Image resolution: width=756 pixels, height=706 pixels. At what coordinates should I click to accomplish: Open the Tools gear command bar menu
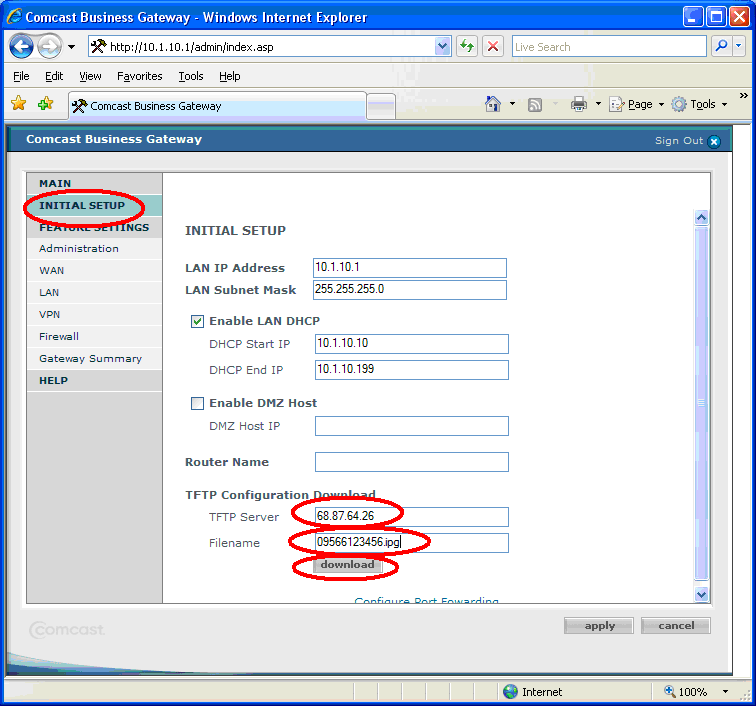[x=699, y=104]
